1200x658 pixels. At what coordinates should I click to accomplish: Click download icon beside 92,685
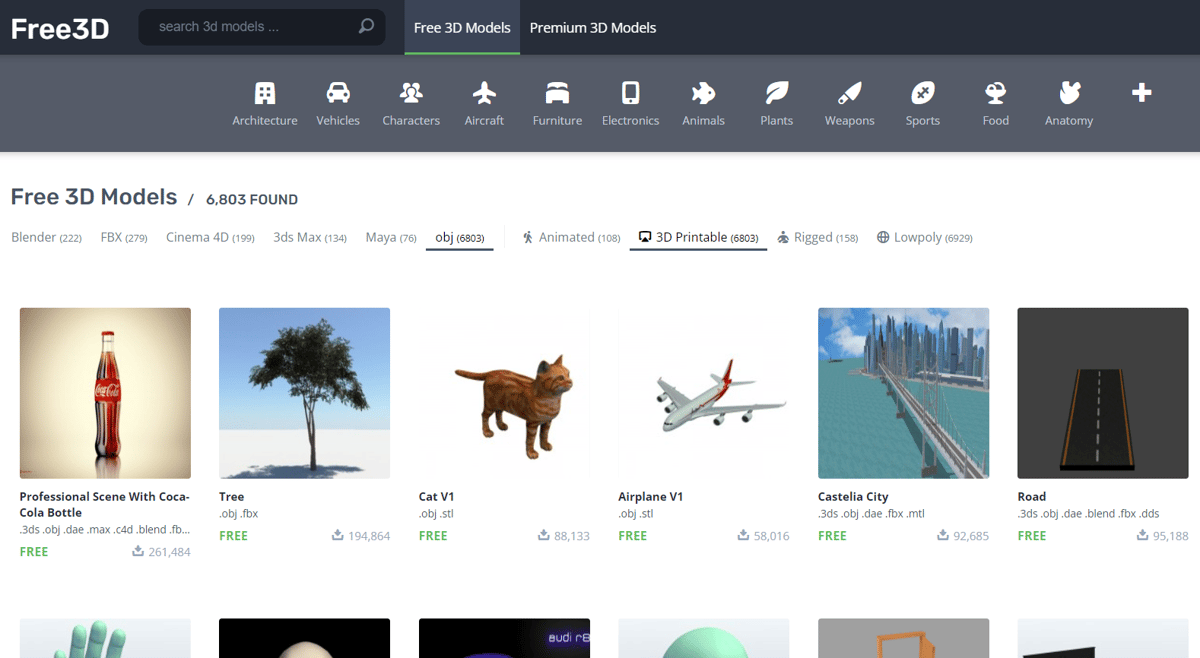coord(943,535)
